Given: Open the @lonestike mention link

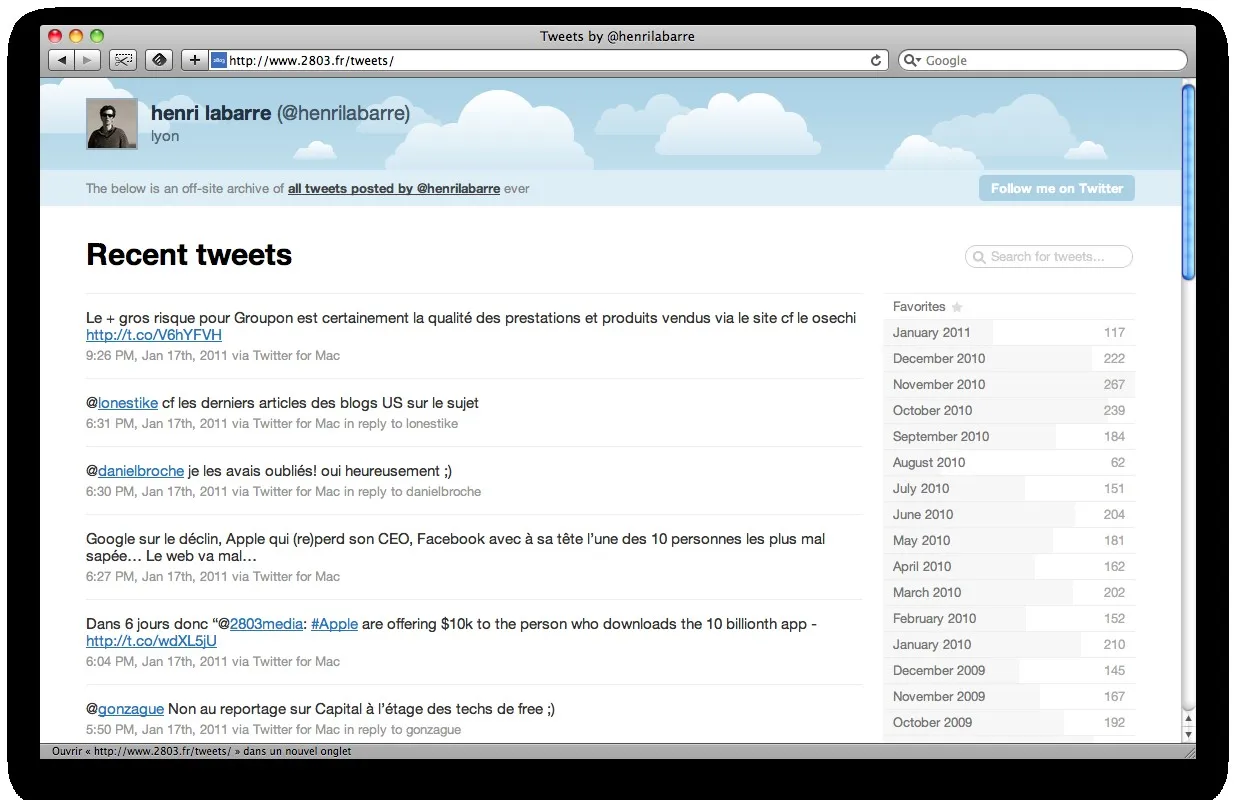Looking at the screenshot, I should tap(128, 403).
